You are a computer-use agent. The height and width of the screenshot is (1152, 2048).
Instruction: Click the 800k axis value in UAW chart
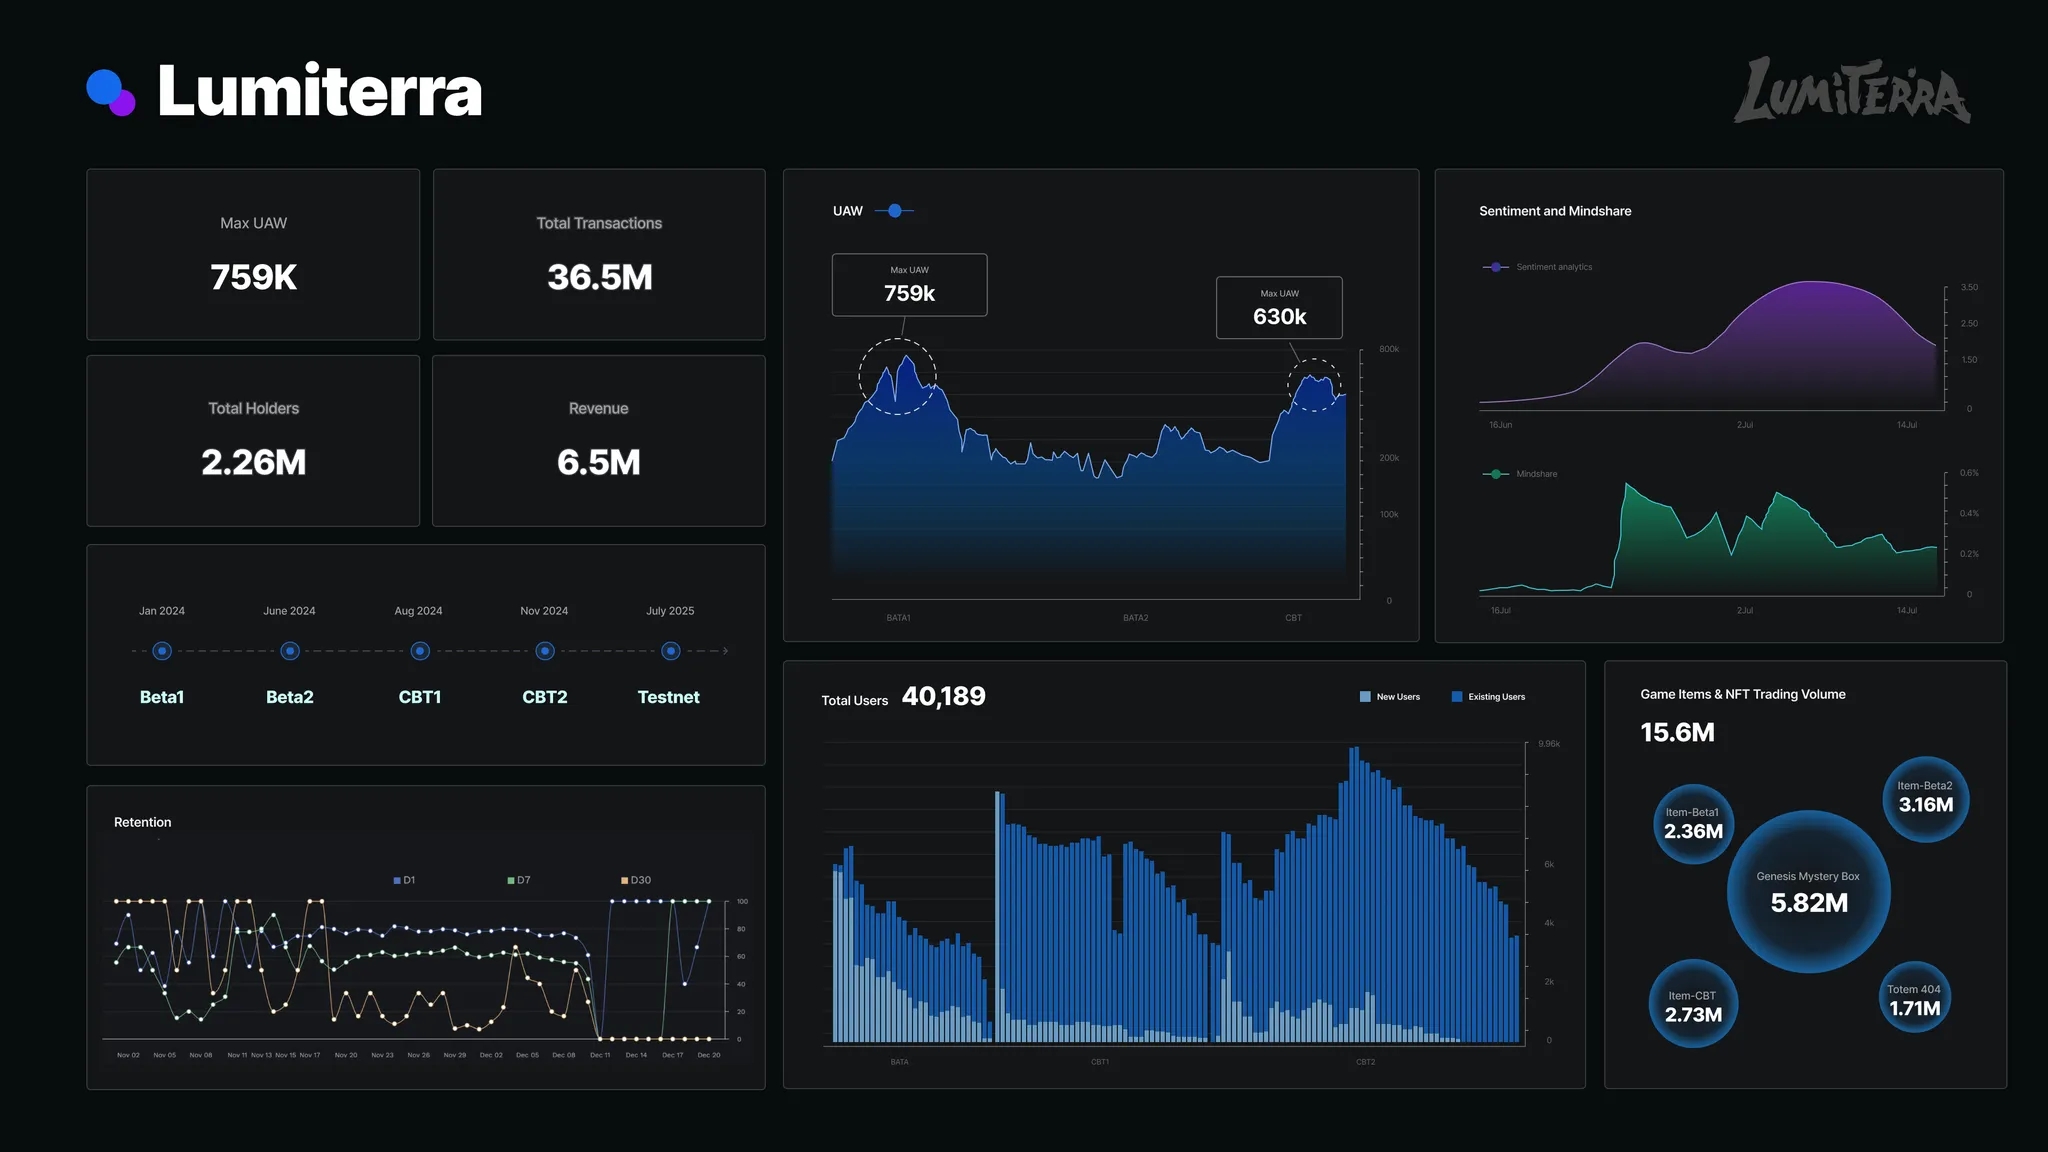tap(1389, 350)
